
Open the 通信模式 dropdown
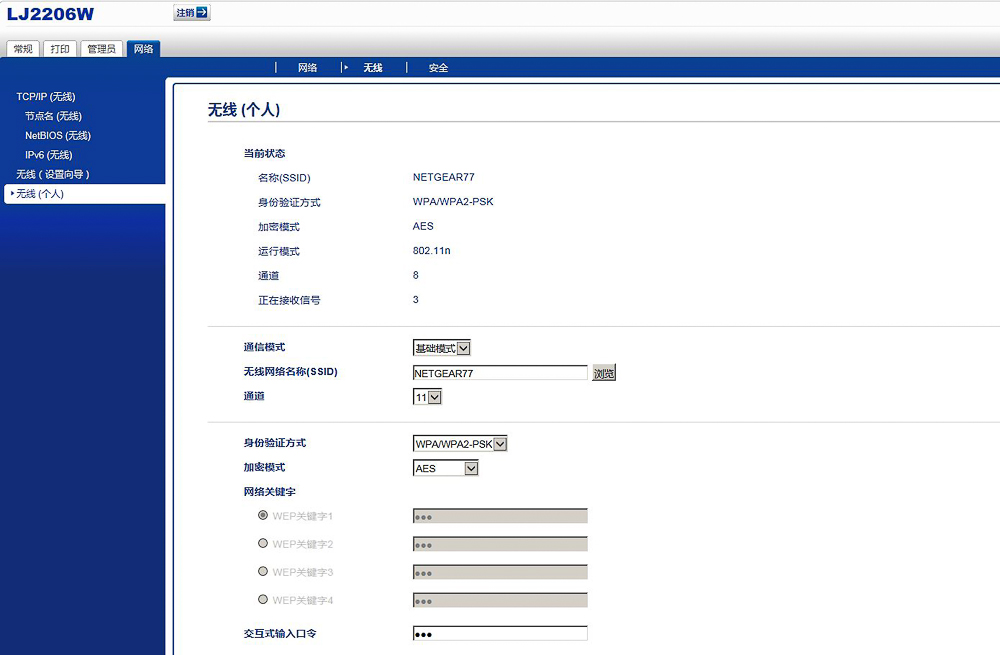point(441,348)
